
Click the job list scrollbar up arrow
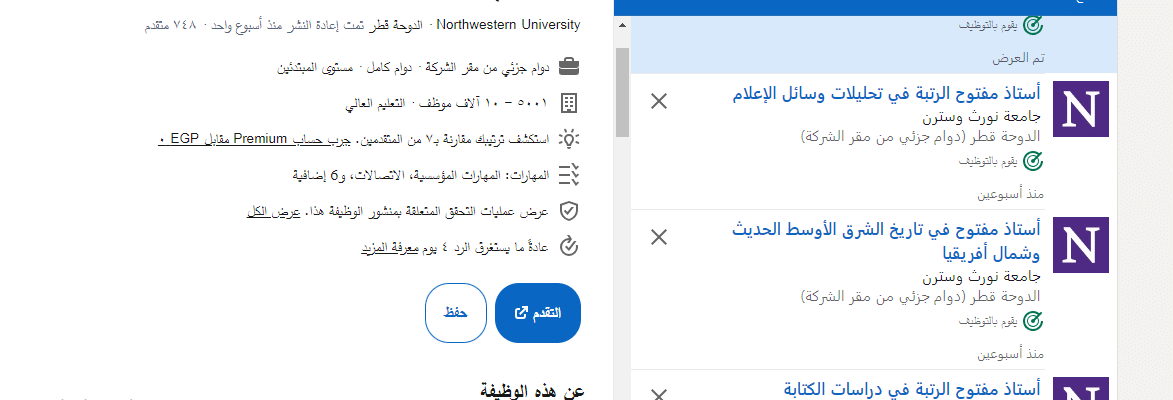(622, 25)
